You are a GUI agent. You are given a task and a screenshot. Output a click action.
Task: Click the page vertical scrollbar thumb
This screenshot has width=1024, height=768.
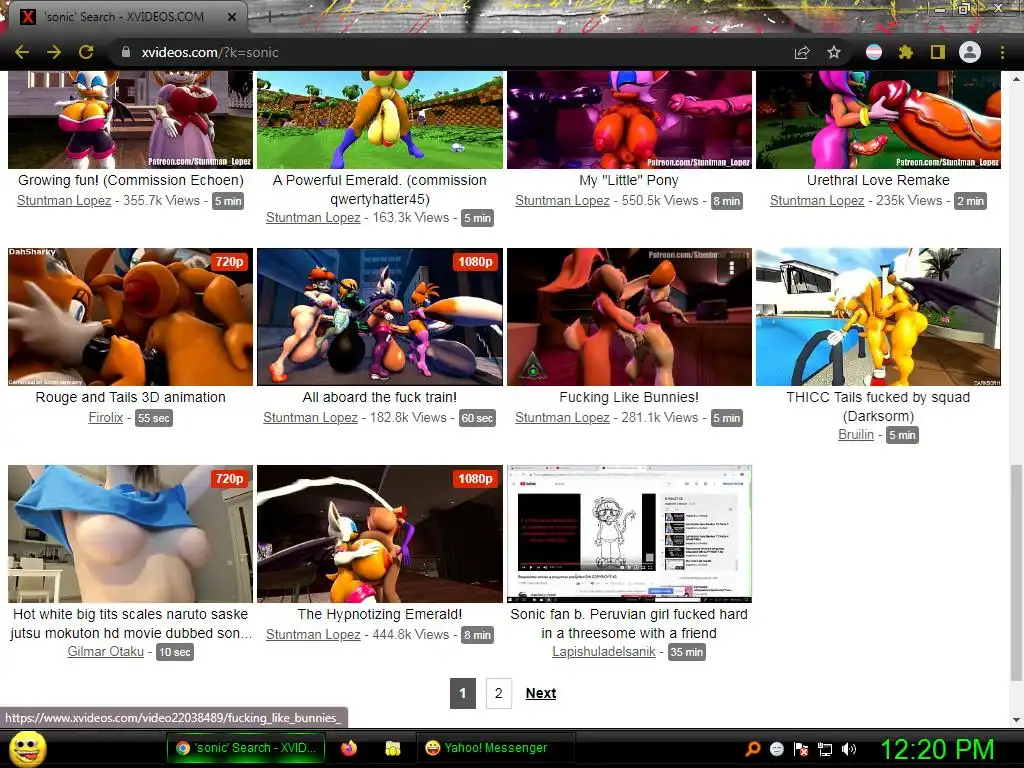coord(1016,571)
